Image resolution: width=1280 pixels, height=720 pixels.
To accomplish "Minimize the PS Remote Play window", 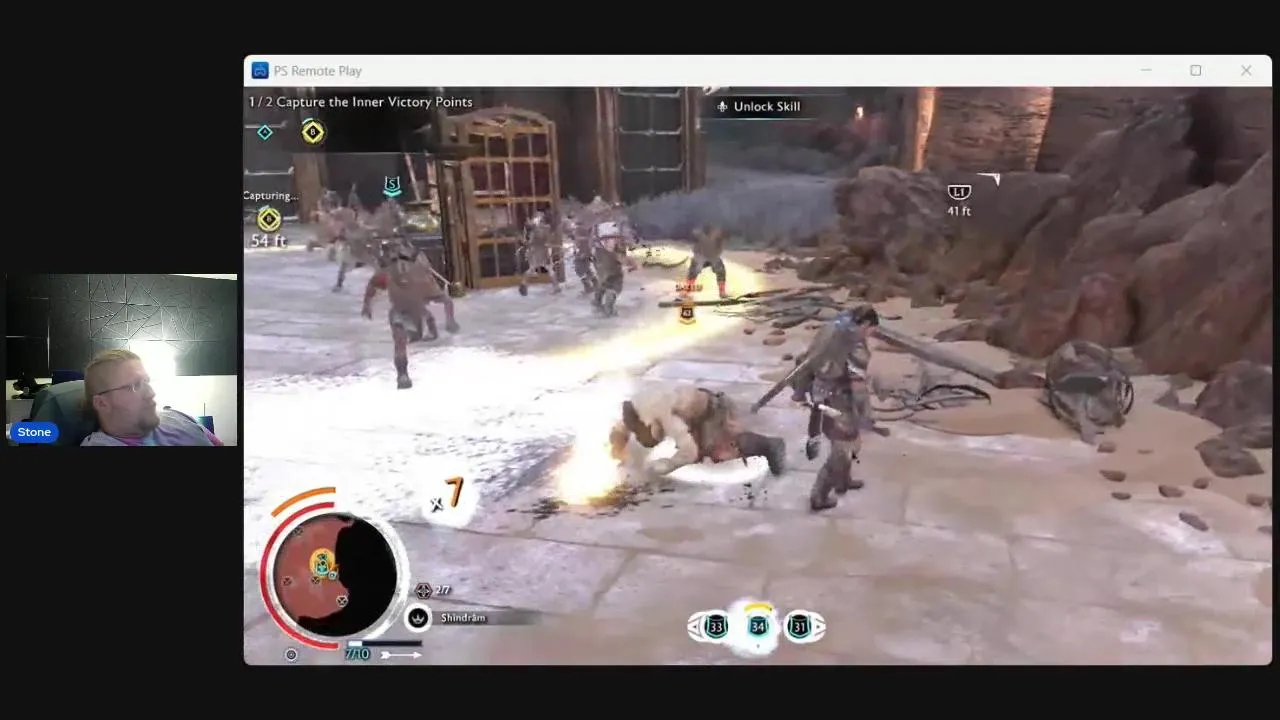I will pos(1146,70).
